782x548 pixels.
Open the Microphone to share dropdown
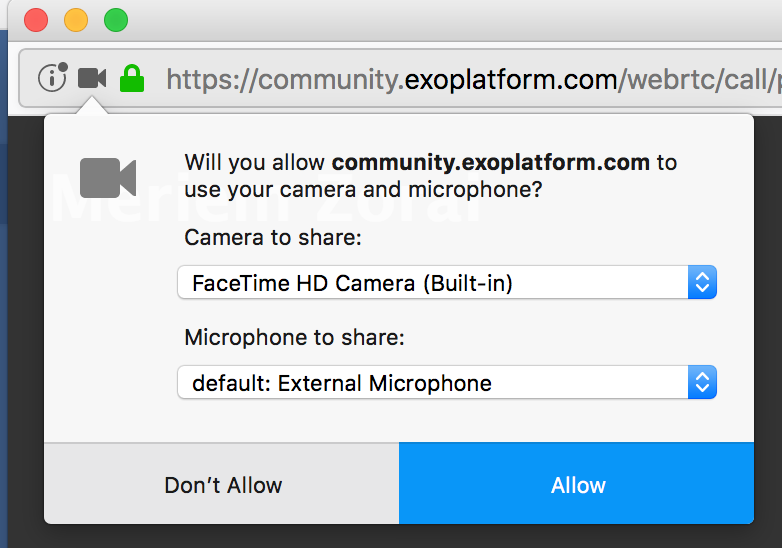click(447, 382)
